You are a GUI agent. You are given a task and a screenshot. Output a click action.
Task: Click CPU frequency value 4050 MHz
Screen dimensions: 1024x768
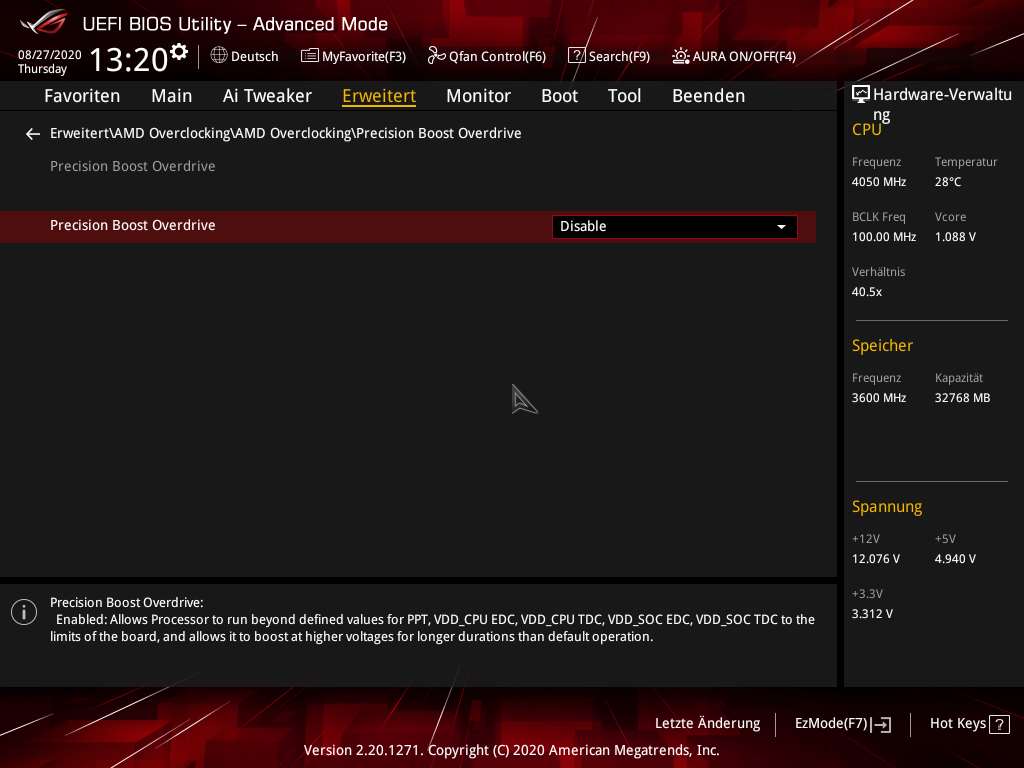[x=878, y=182]
